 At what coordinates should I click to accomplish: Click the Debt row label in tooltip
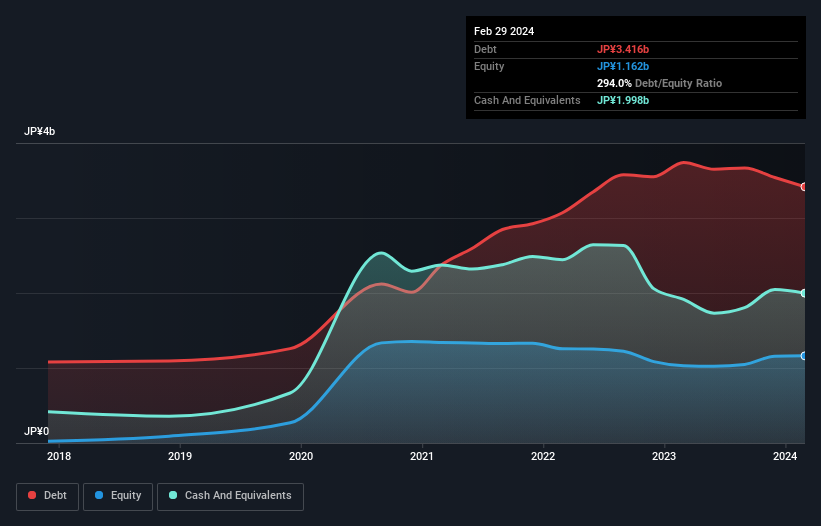click(485, 49)
